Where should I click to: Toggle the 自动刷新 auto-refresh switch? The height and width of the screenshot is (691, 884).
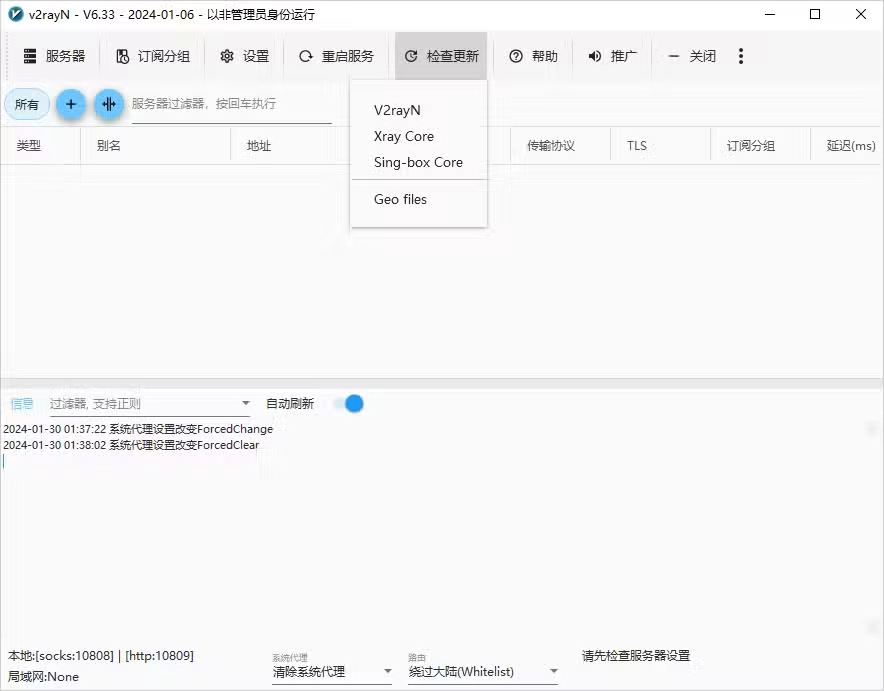click(350, 403)
